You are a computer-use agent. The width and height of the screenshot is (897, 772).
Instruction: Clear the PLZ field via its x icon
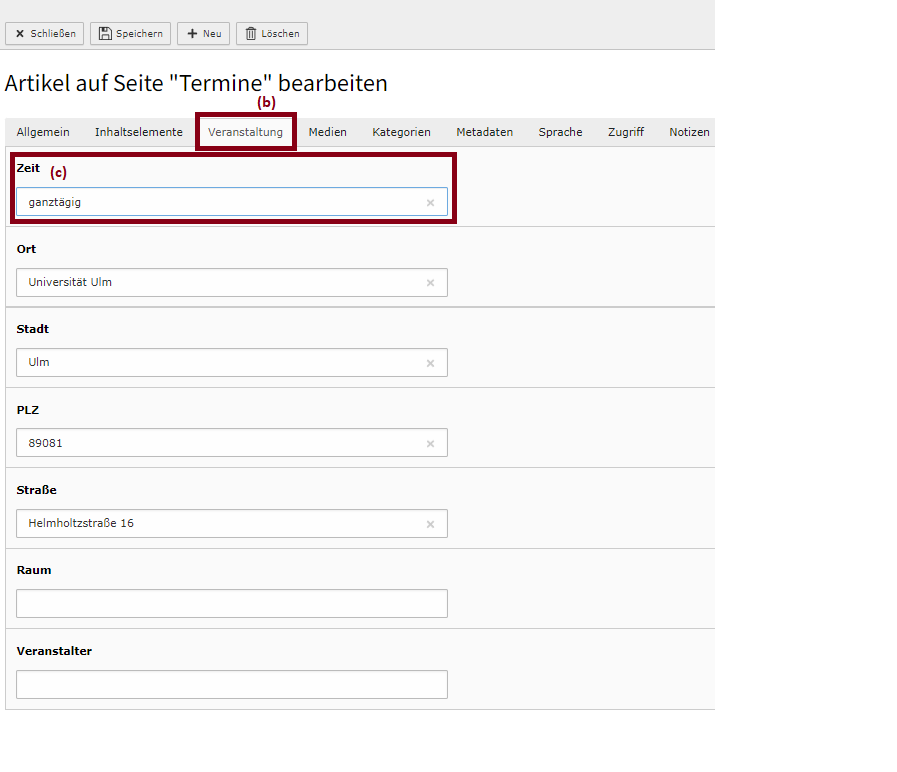(x=430, y=444)
